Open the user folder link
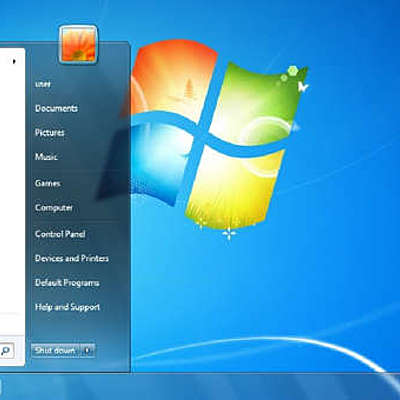The width and height of the screenshot is (400, 400). pos(43,84)
